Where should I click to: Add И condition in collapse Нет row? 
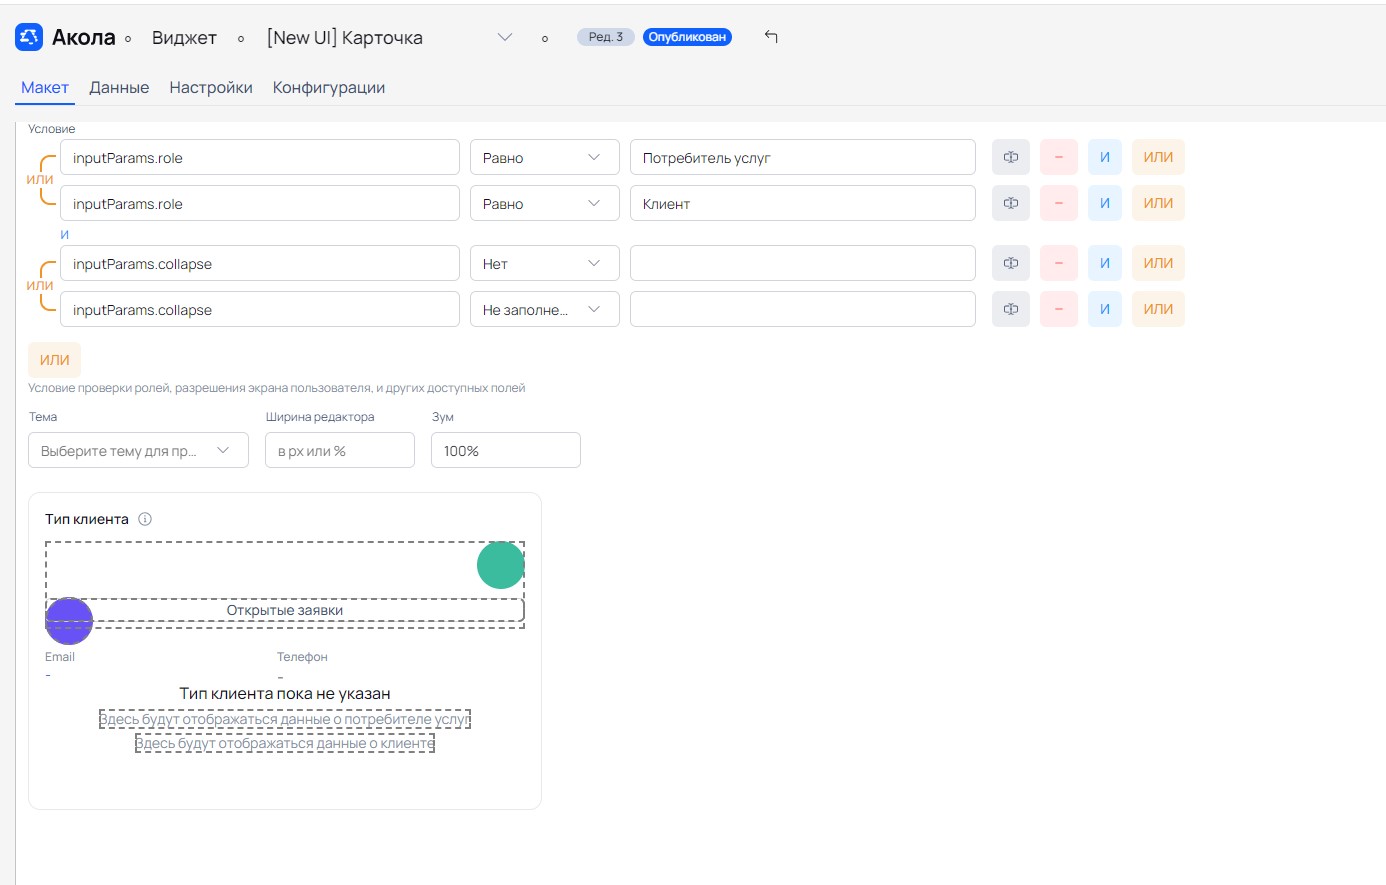click(1105, 263)
